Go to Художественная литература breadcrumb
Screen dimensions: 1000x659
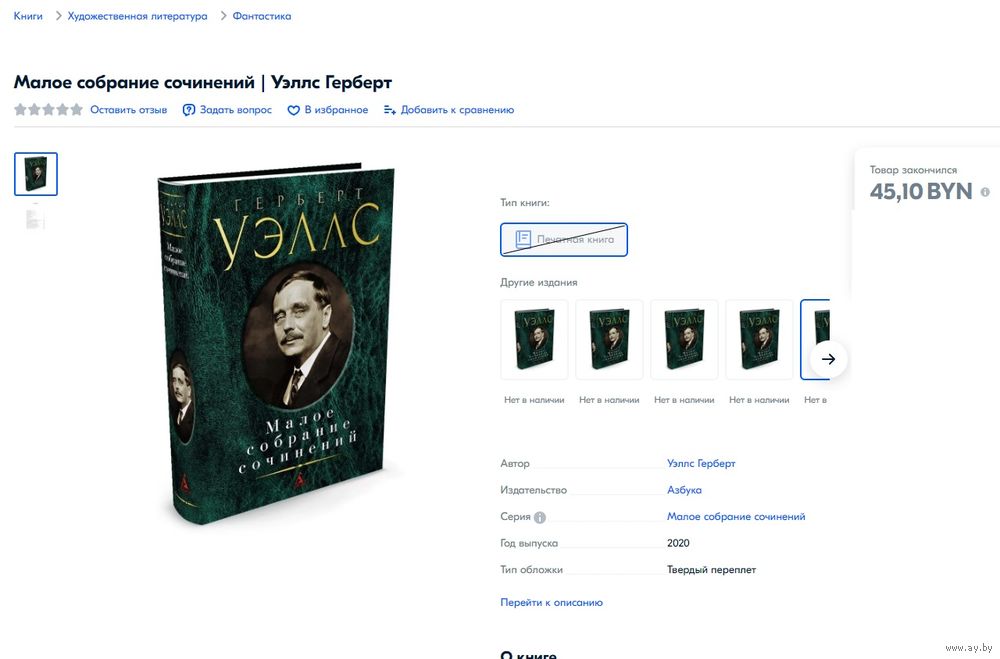click(138, 16)
